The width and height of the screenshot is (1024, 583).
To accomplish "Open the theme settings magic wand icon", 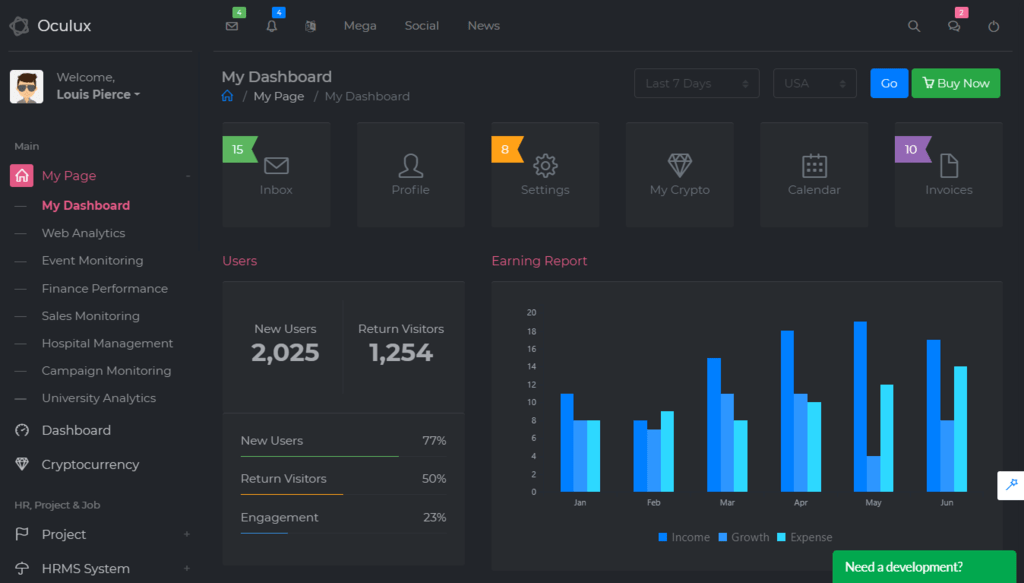I will tap(1010, 486).
